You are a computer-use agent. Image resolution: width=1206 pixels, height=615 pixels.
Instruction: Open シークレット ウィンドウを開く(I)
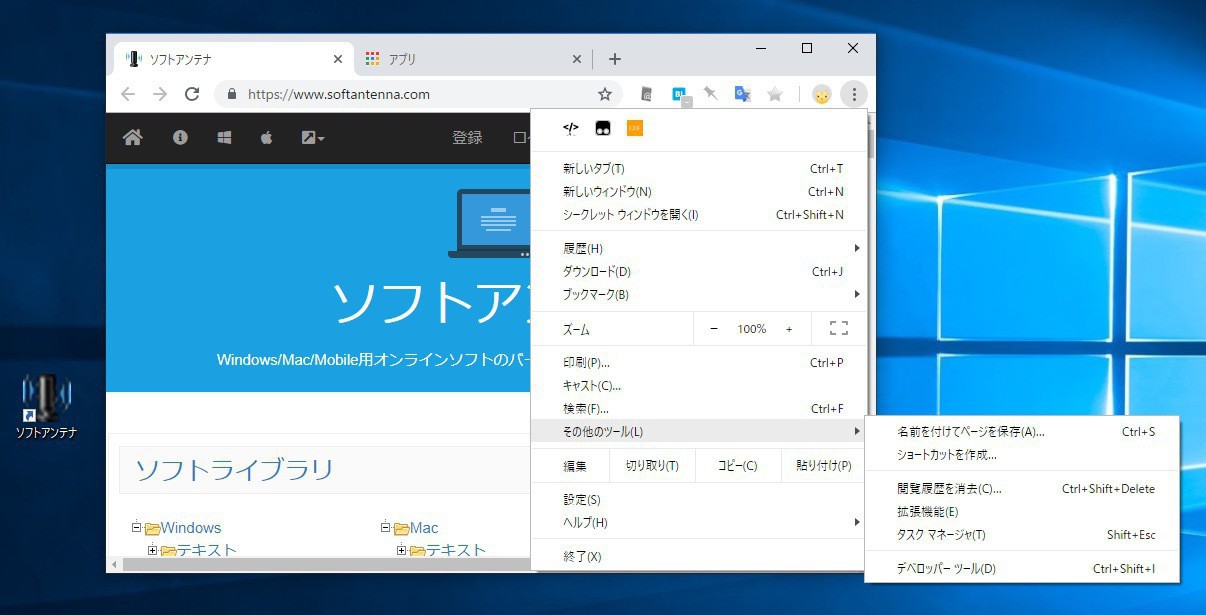pos(698,215)
